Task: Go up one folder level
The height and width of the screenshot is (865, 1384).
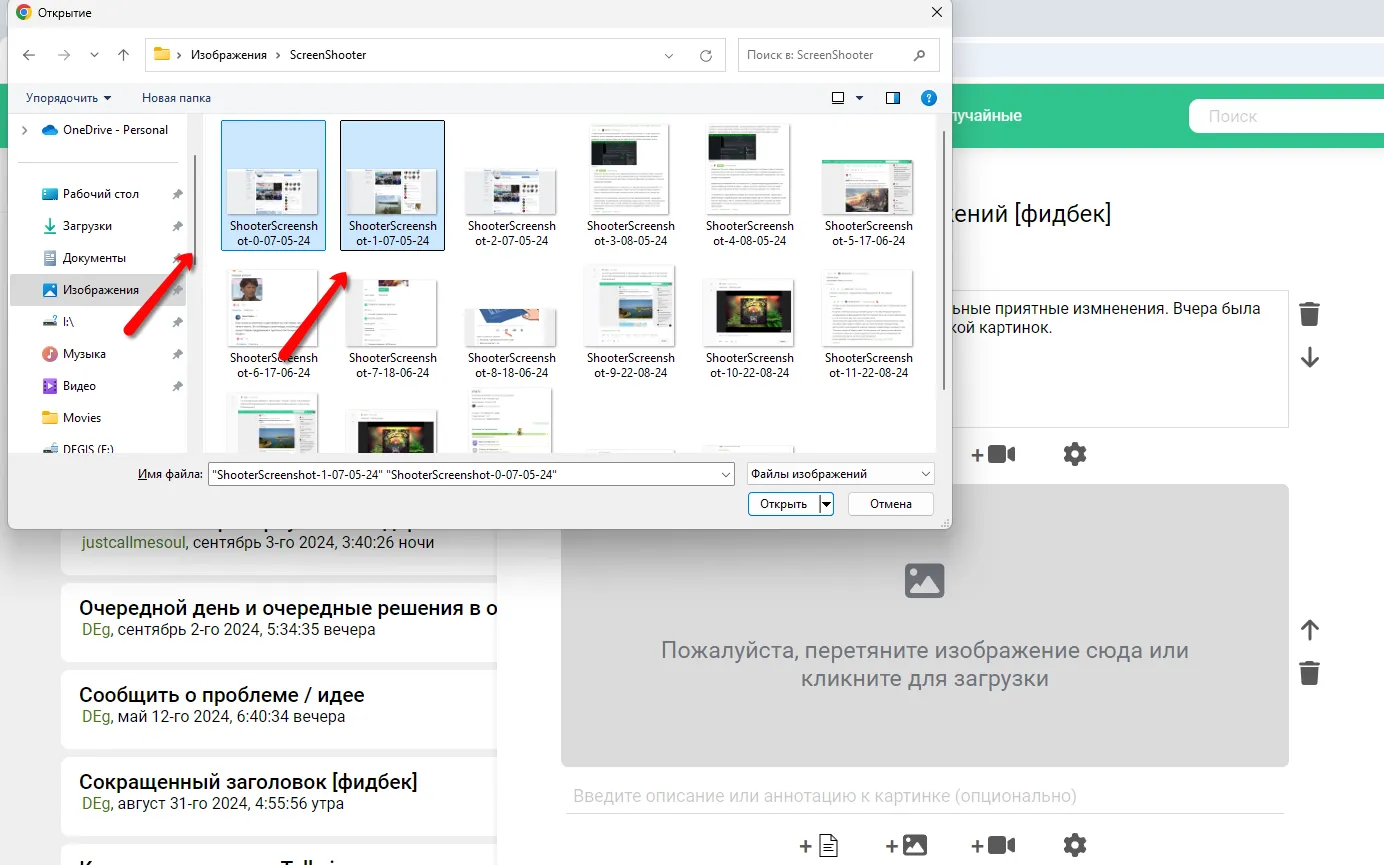Action: 124,56
